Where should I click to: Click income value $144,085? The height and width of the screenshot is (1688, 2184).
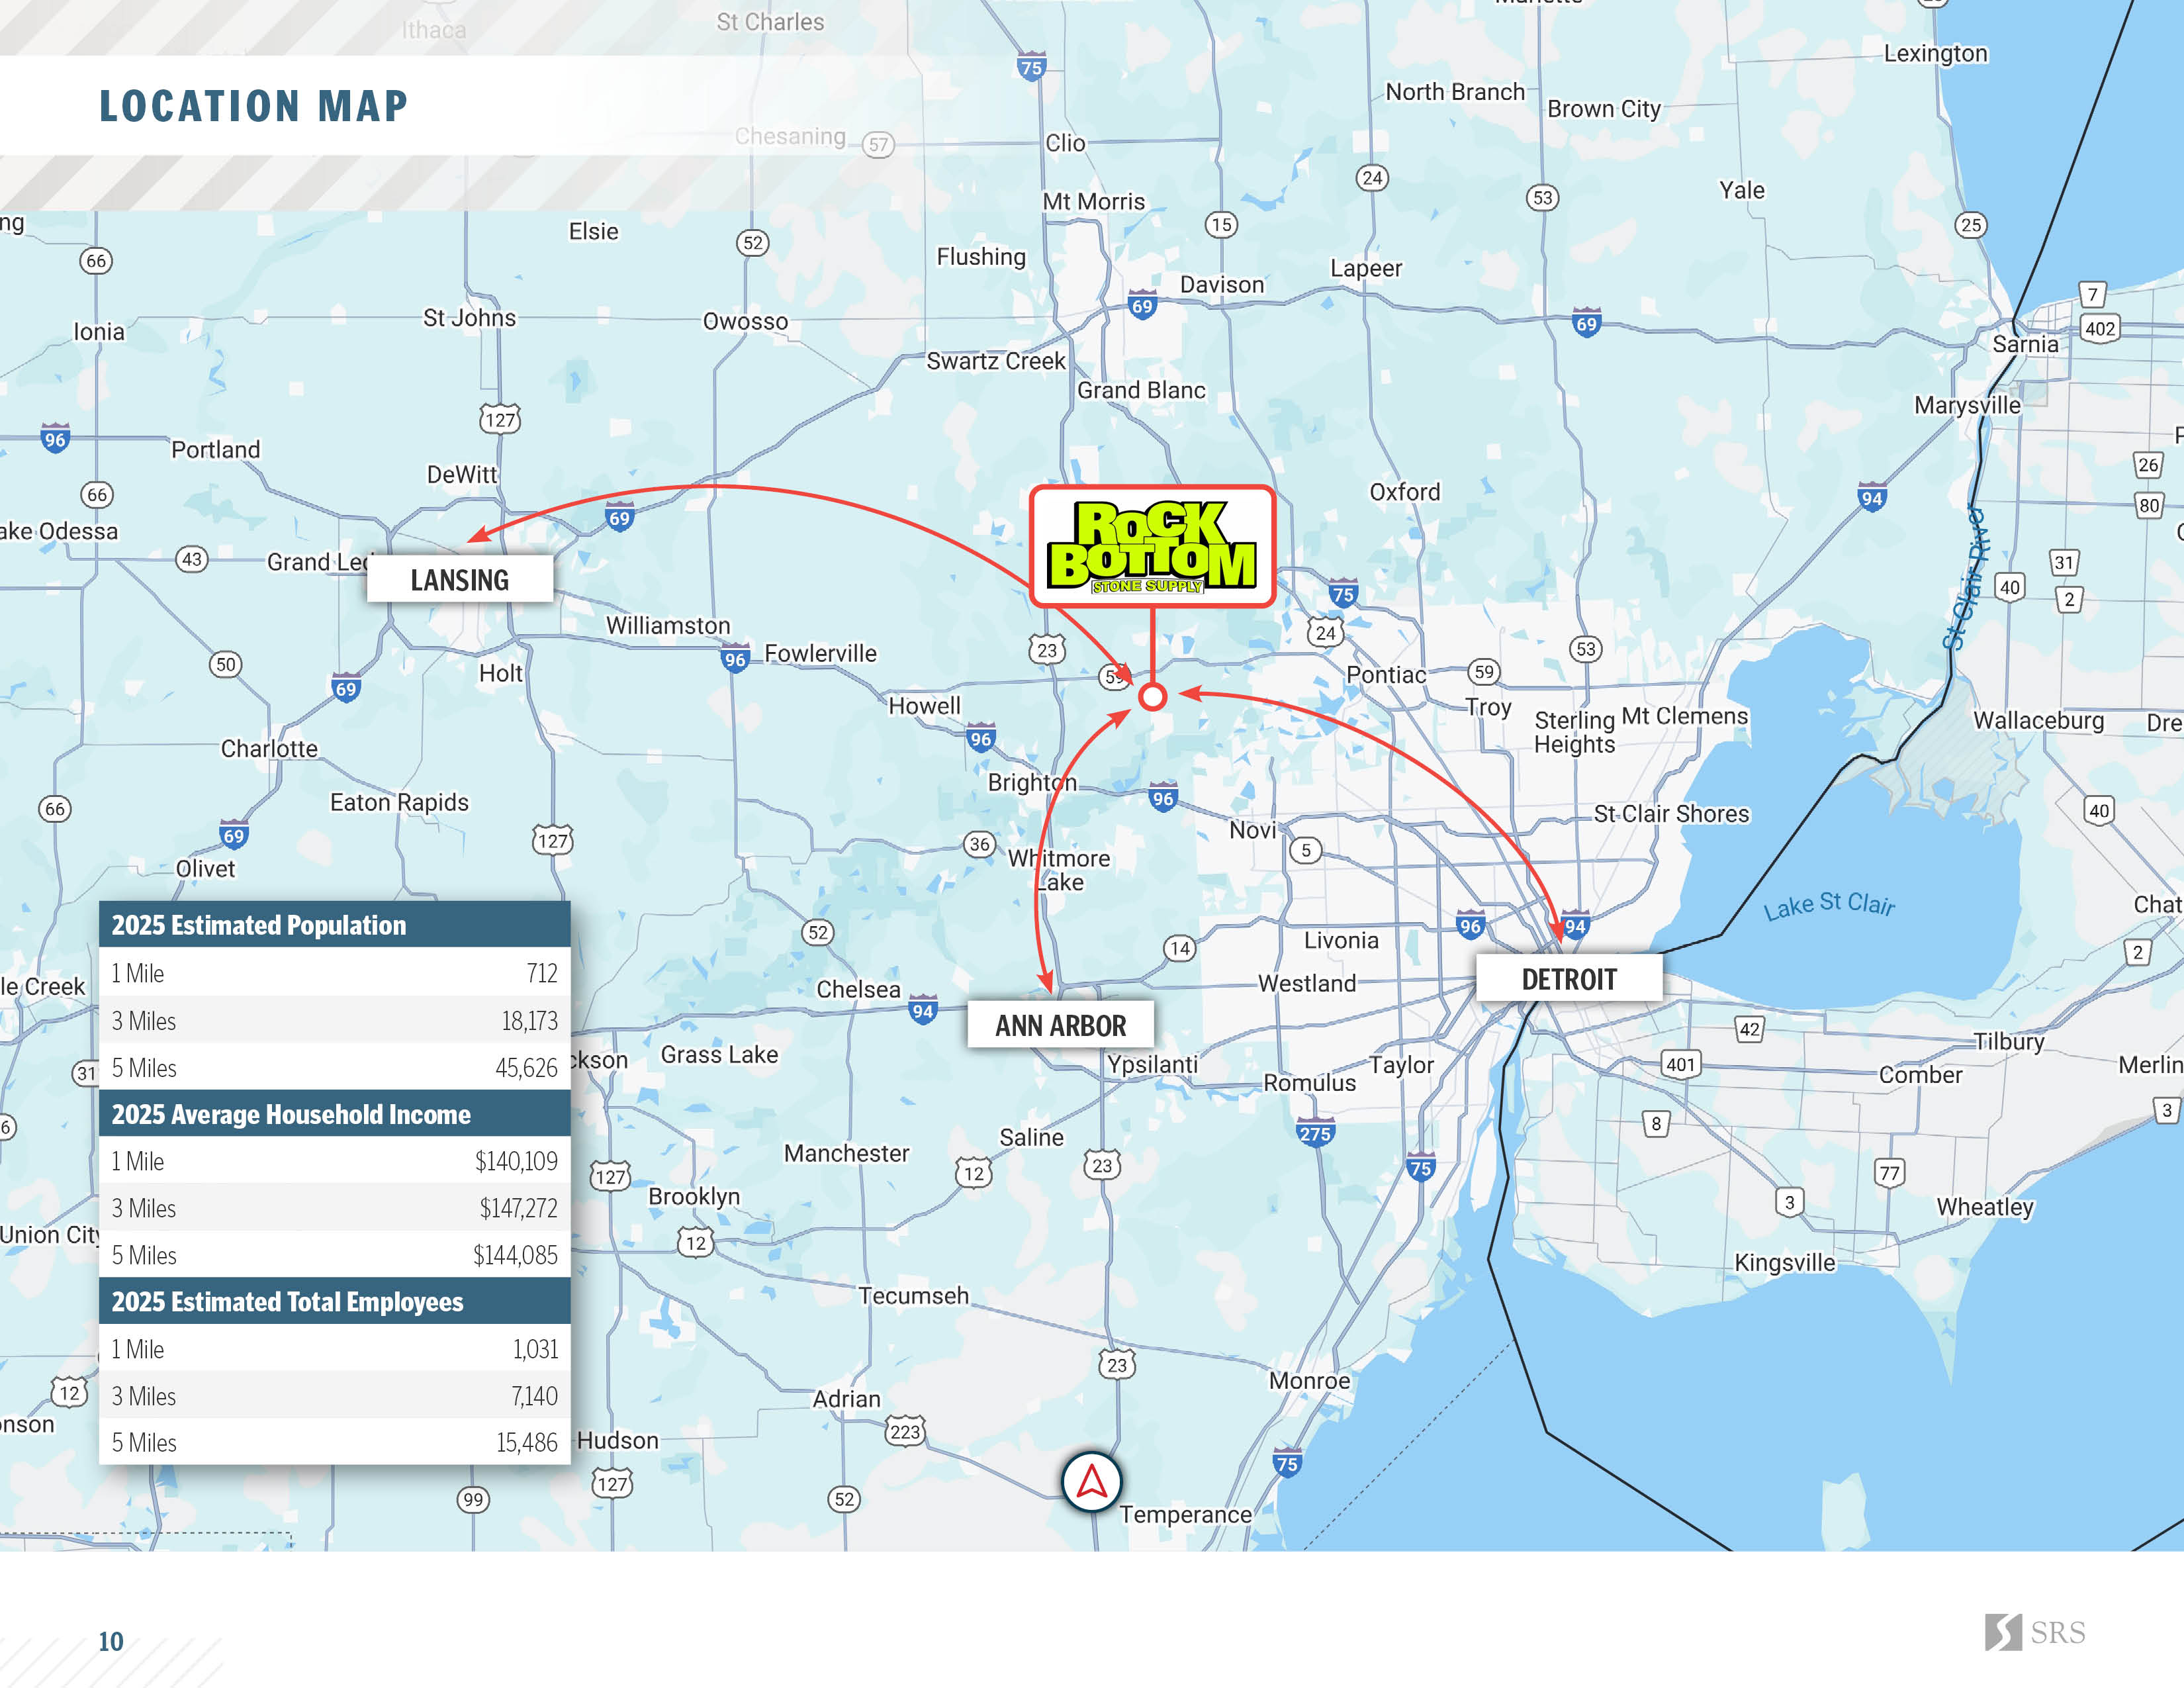[515, 1255]
